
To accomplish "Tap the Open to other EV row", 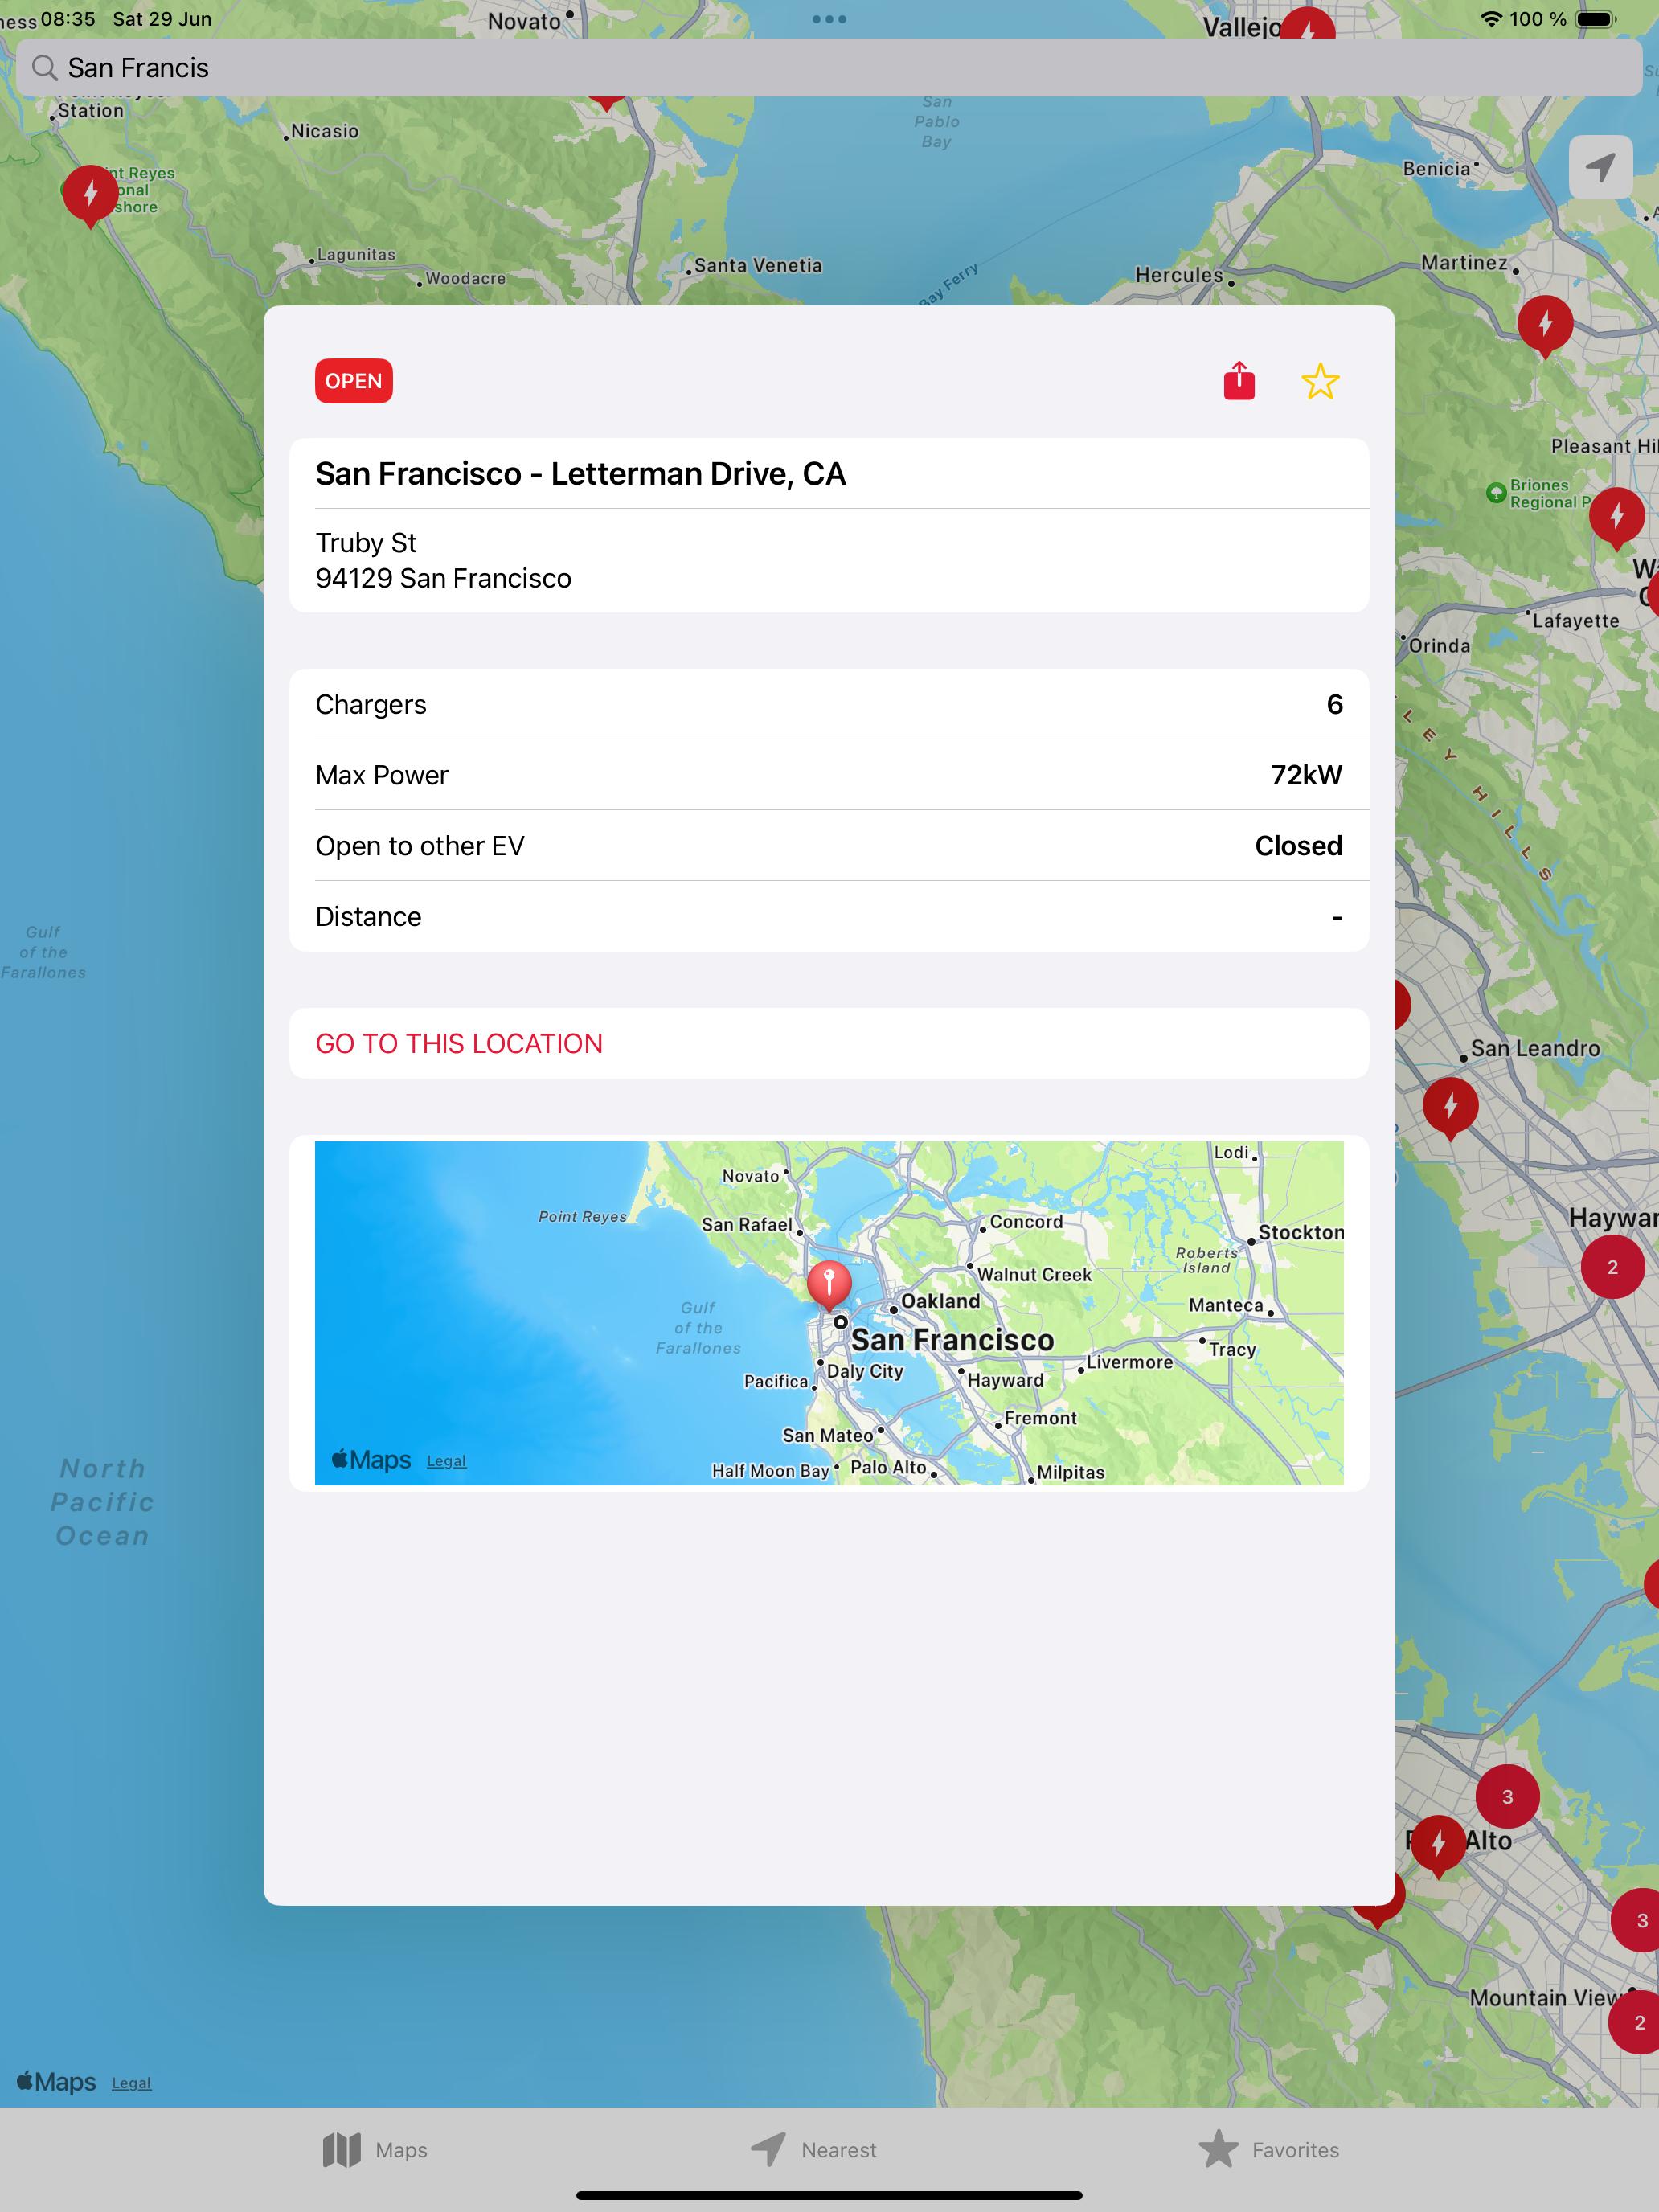I will pyautogui.click(x=829, y=846).
